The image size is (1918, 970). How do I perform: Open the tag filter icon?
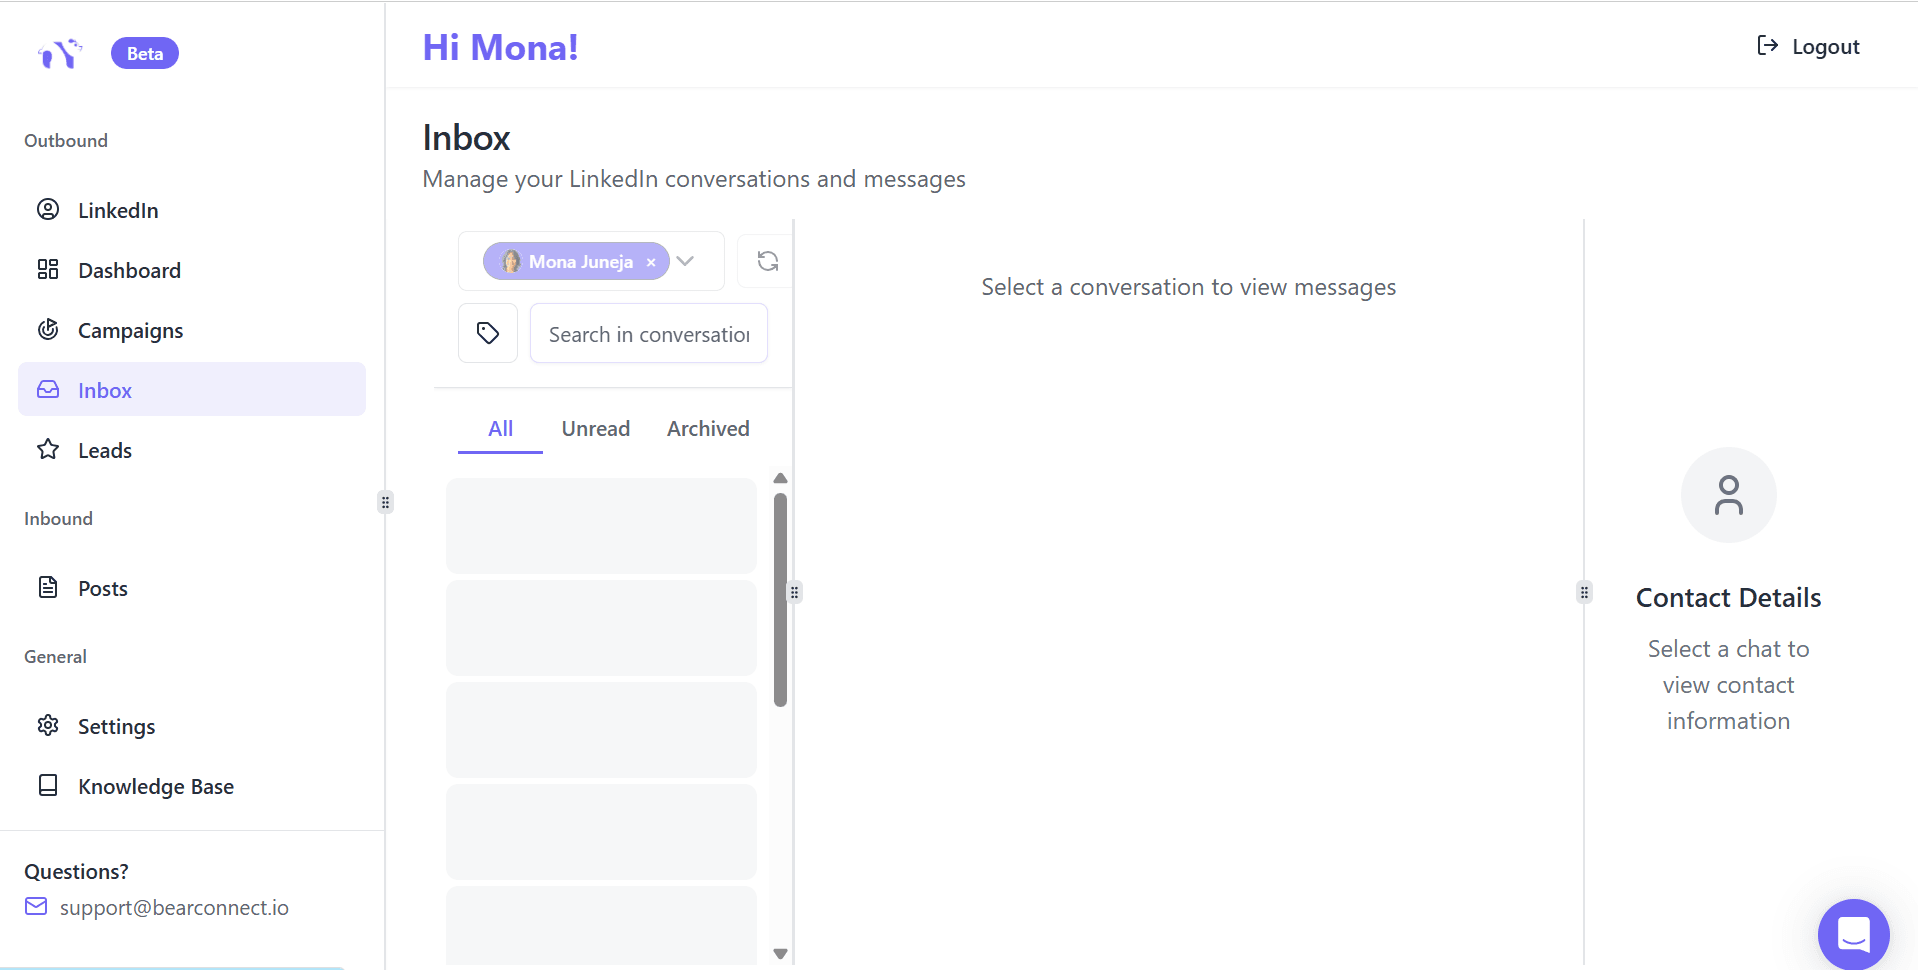tap(487, 332)
